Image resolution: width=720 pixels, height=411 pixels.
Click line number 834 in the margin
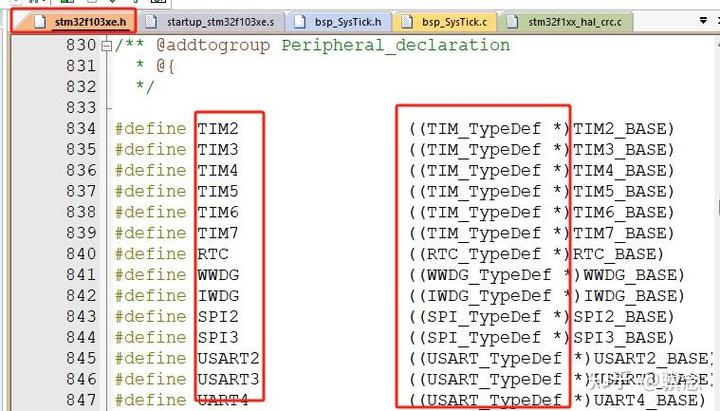click(x=81, y=129)
